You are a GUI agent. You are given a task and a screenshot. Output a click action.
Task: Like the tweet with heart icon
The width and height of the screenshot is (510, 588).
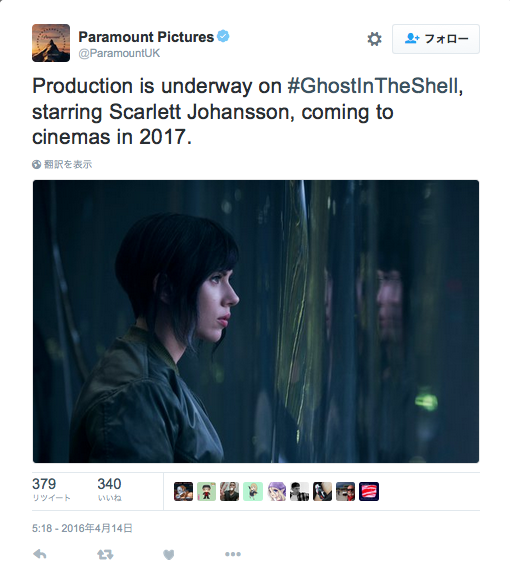169,554
